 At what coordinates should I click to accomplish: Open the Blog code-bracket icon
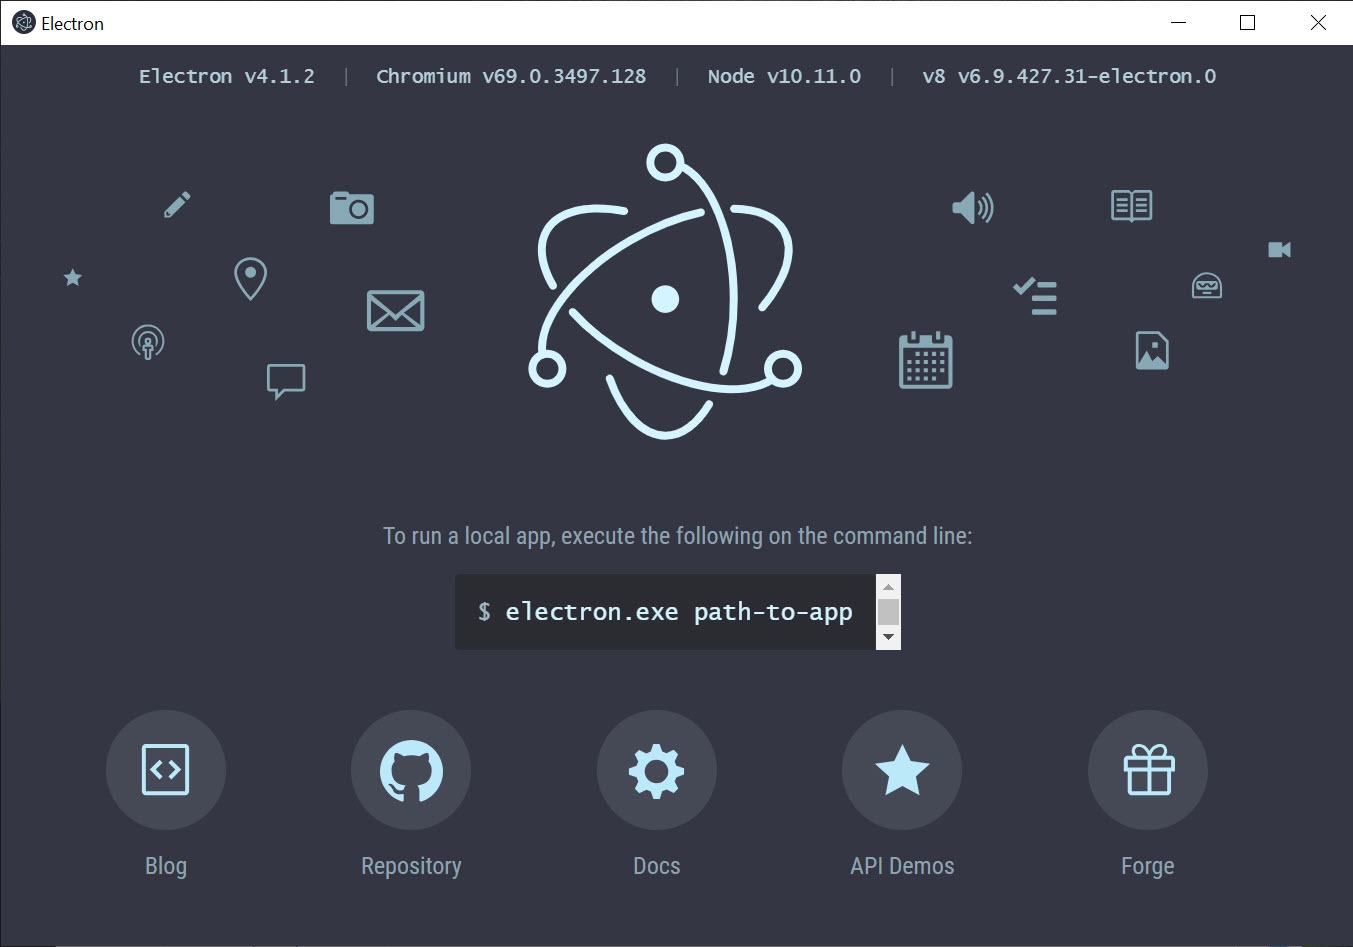click(166, 770)
